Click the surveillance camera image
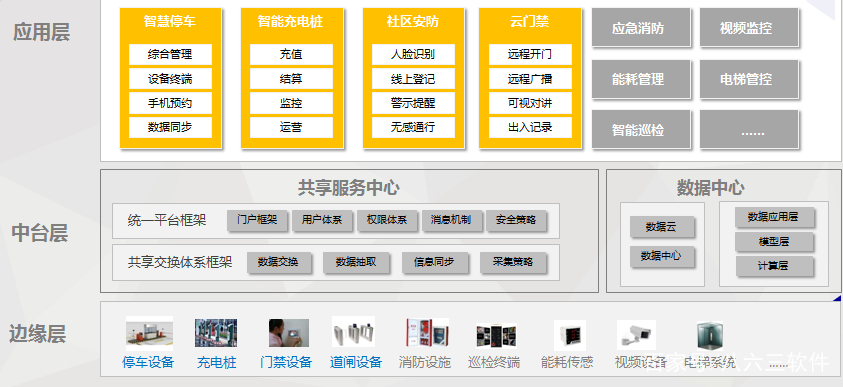Image resolution: width=843 pixels, height=387 pixels. 636,335
